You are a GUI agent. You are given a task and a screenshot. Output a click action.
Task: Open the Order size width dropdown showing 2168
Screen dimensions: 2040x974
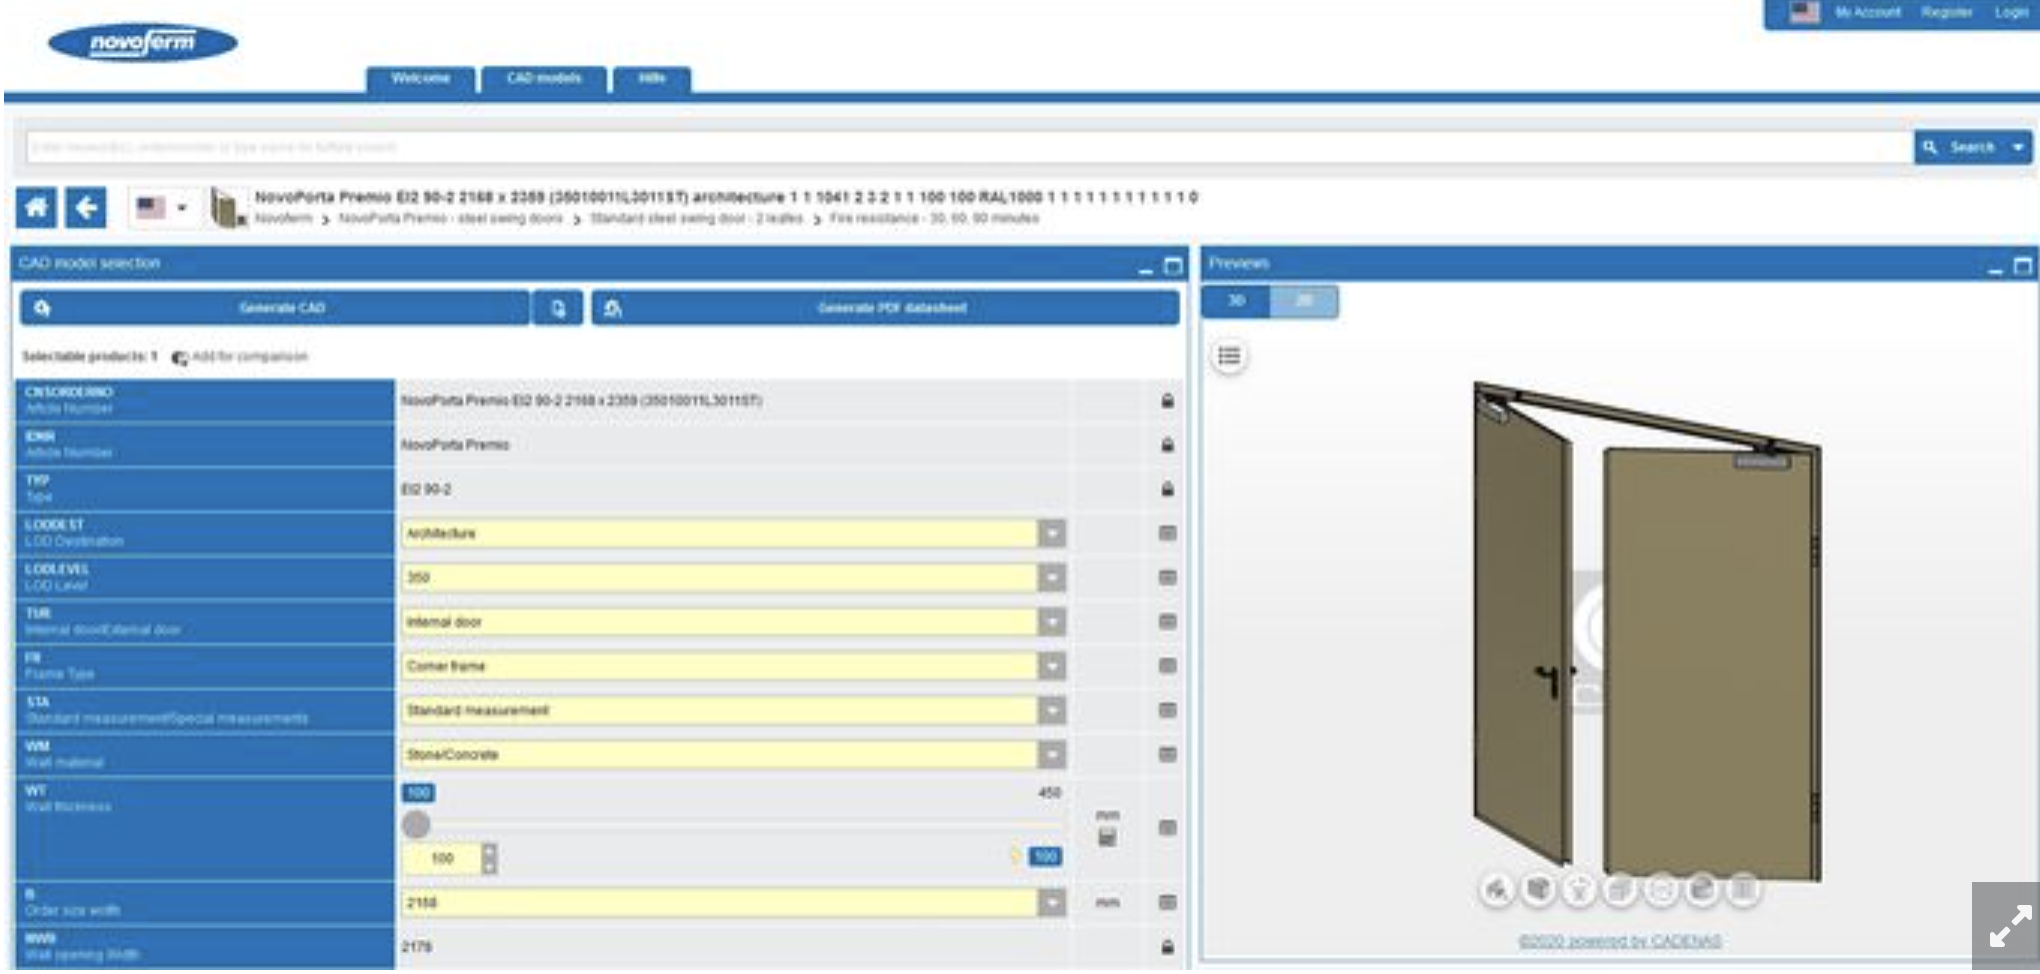tap(733, 902)
